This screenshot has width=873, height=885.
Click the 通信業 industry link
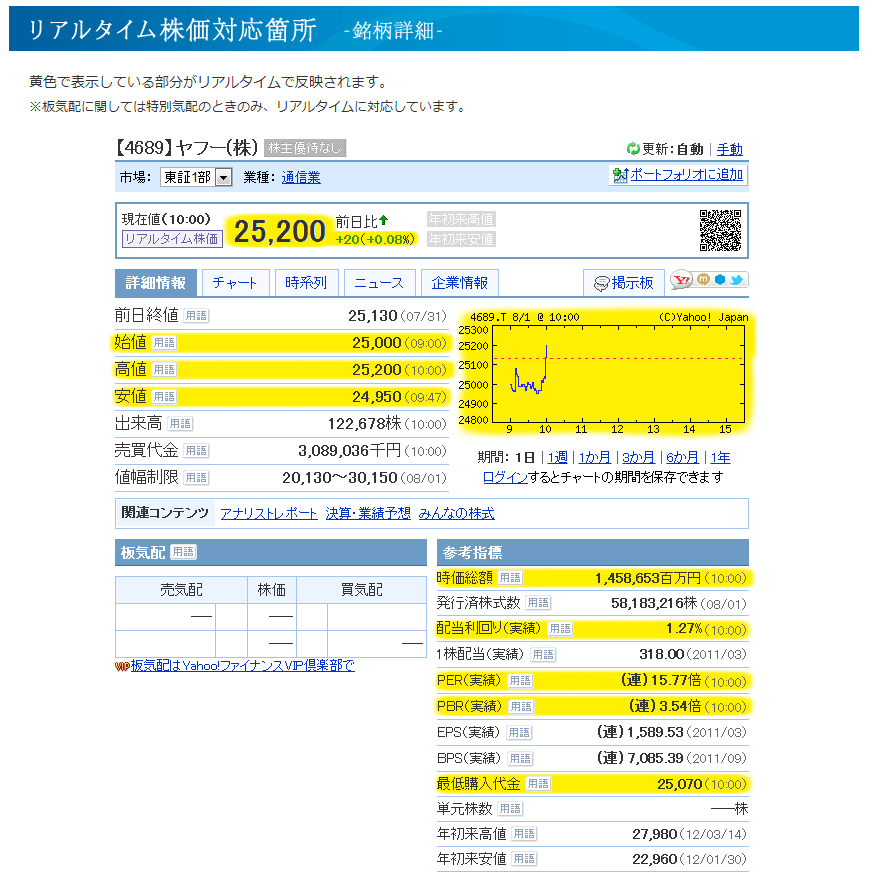[x=301, y=177]
